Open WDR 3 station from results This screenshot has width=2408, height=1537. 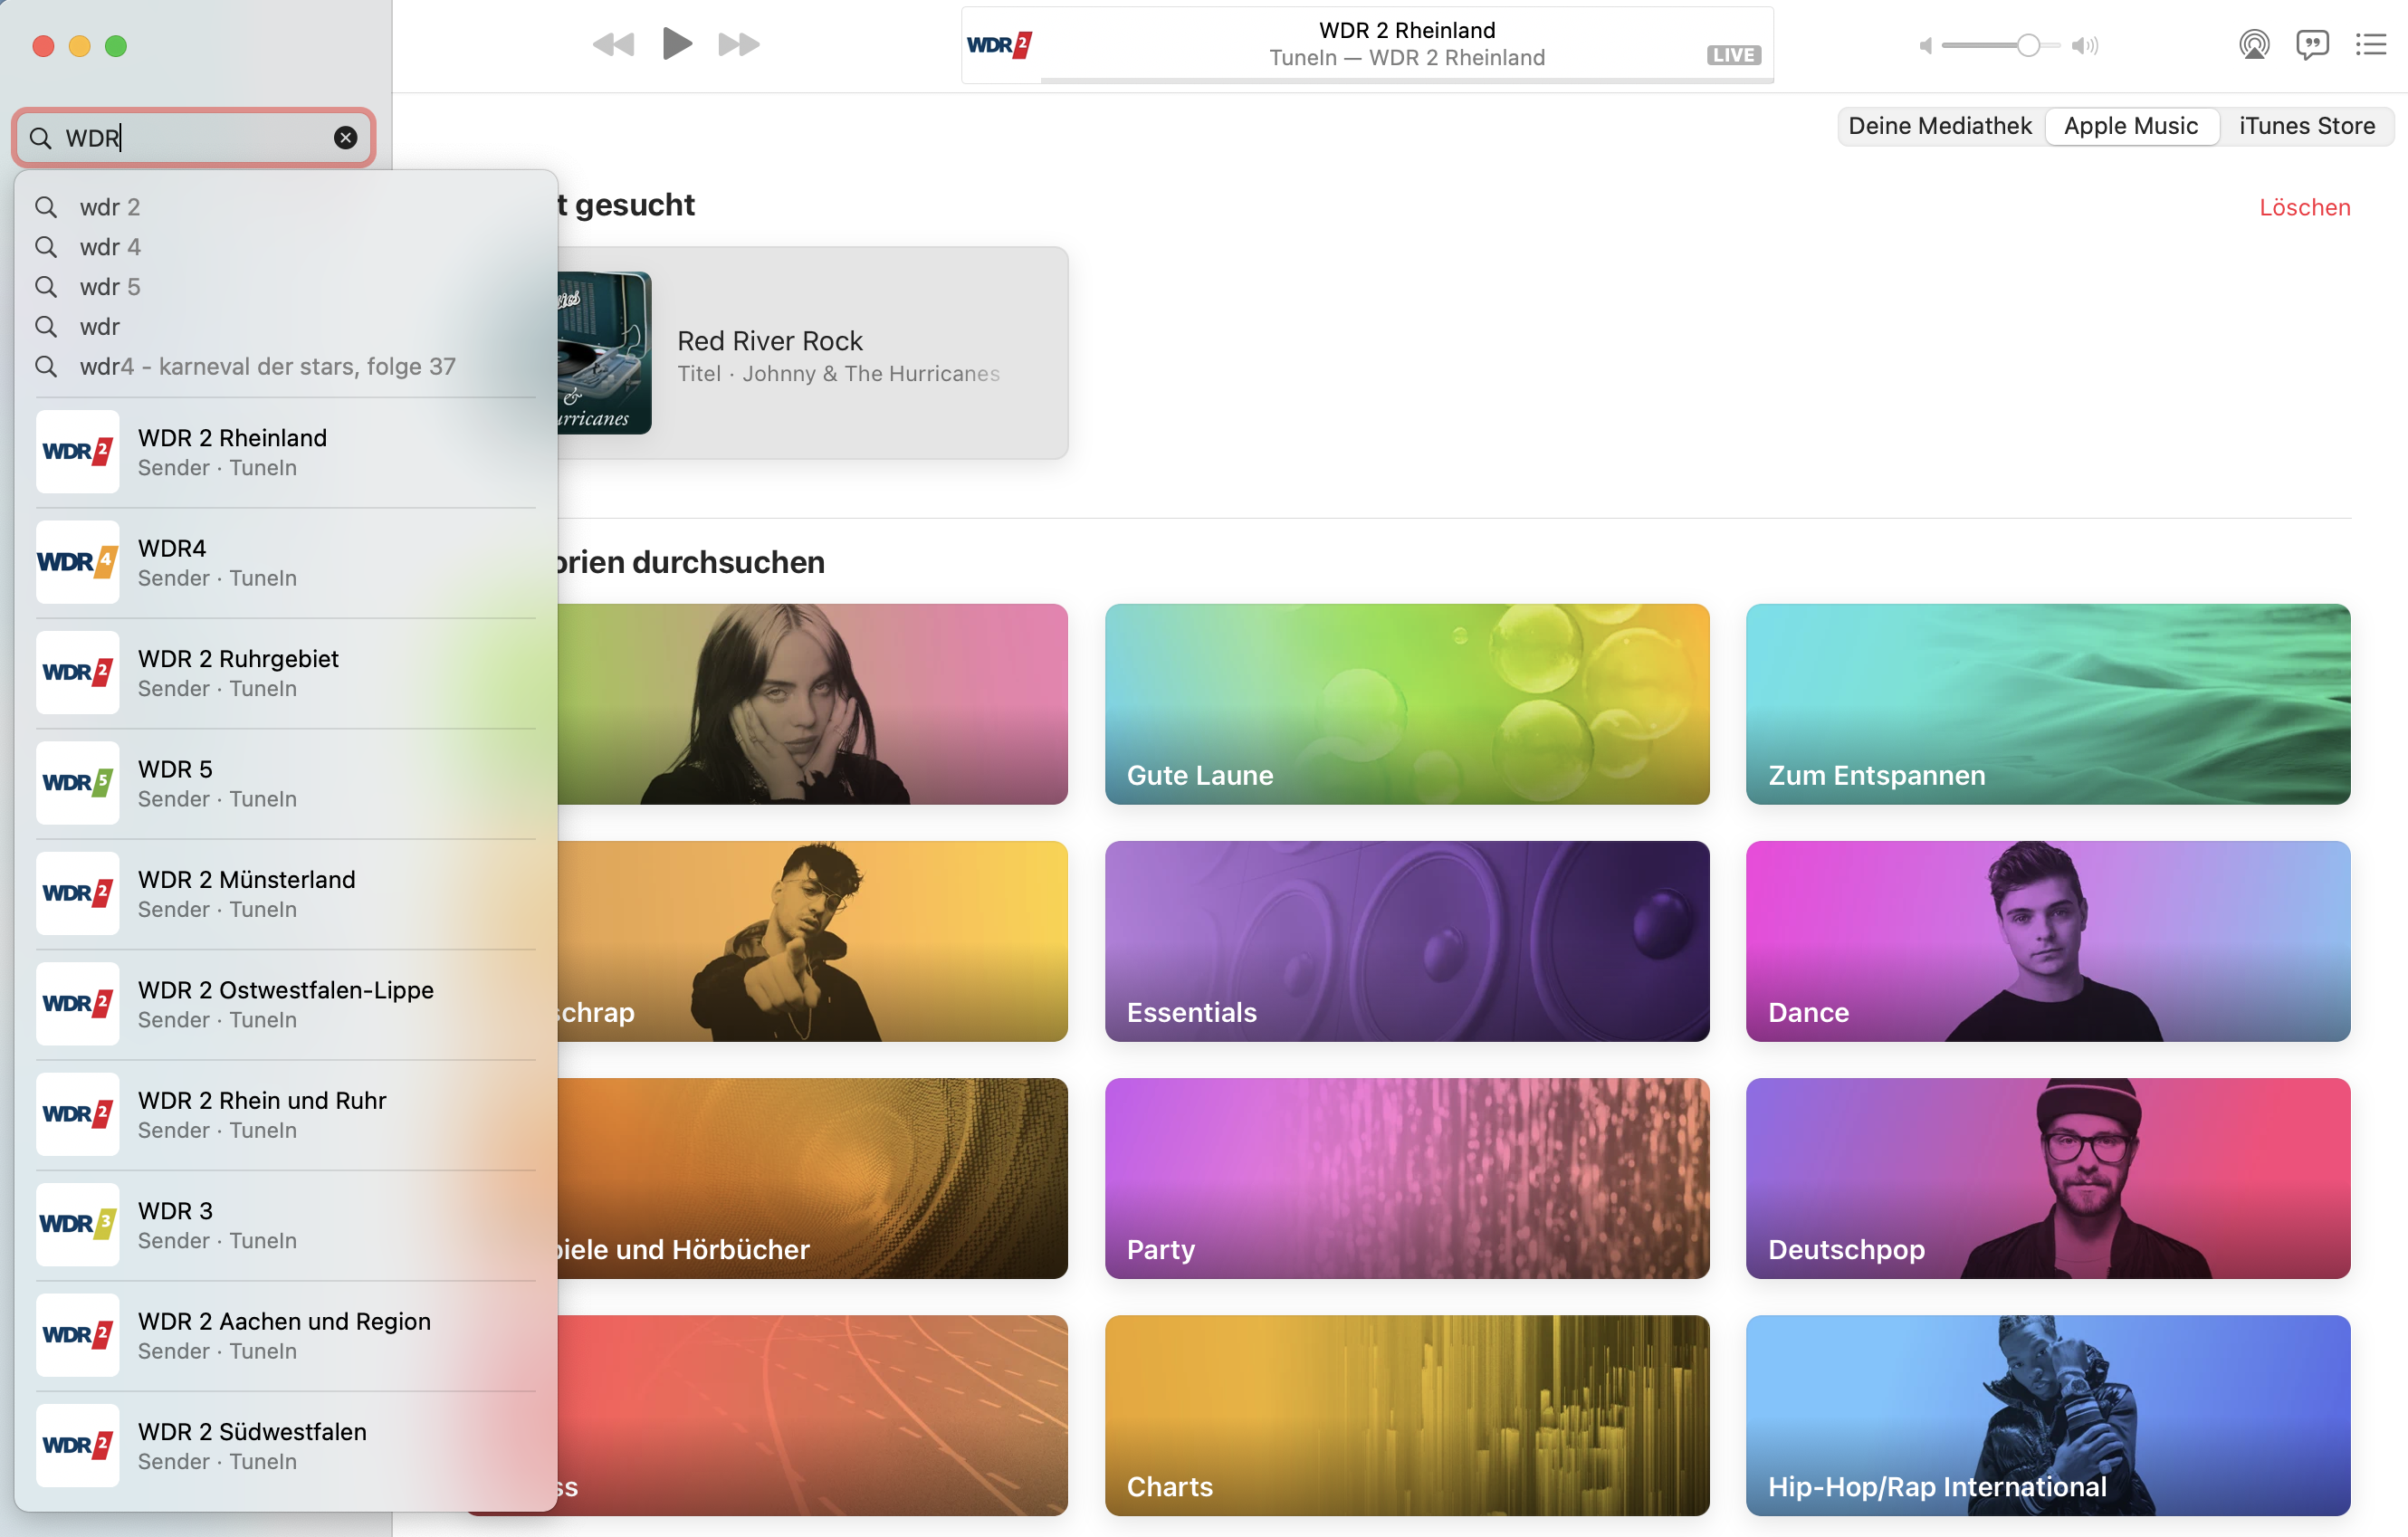tap(176, 1225)
